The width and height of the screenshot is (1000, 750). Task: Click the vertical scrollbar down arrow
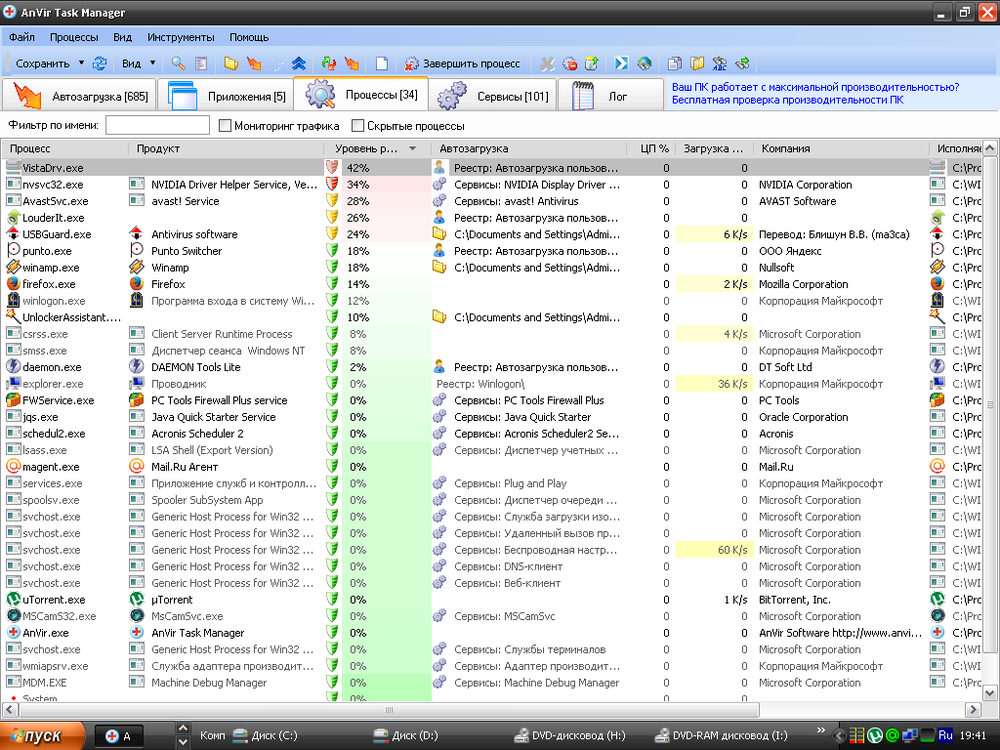pos(990,693)
